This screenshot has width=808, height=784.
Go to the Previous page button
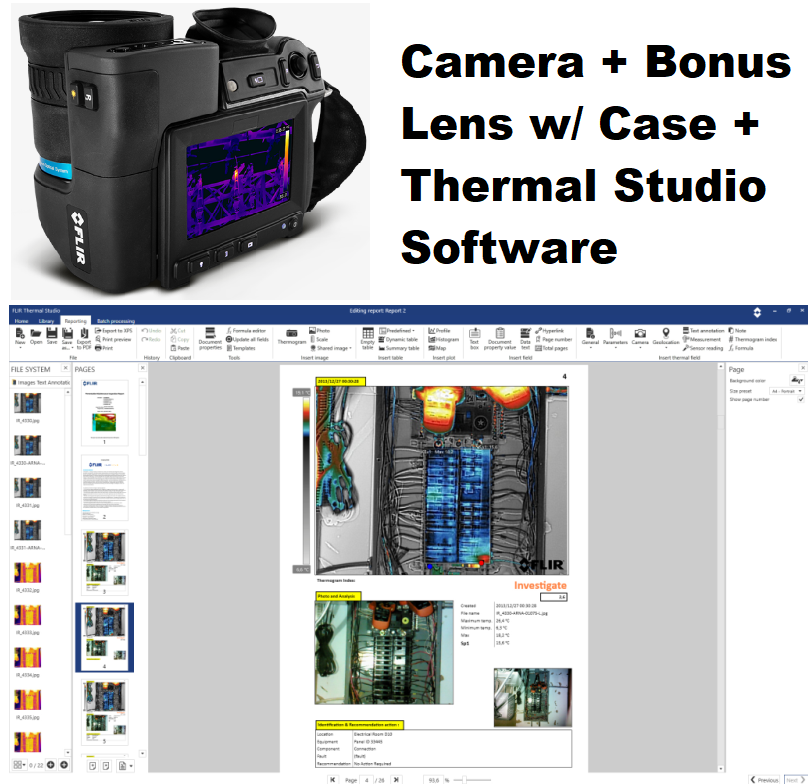pos(764,779)
